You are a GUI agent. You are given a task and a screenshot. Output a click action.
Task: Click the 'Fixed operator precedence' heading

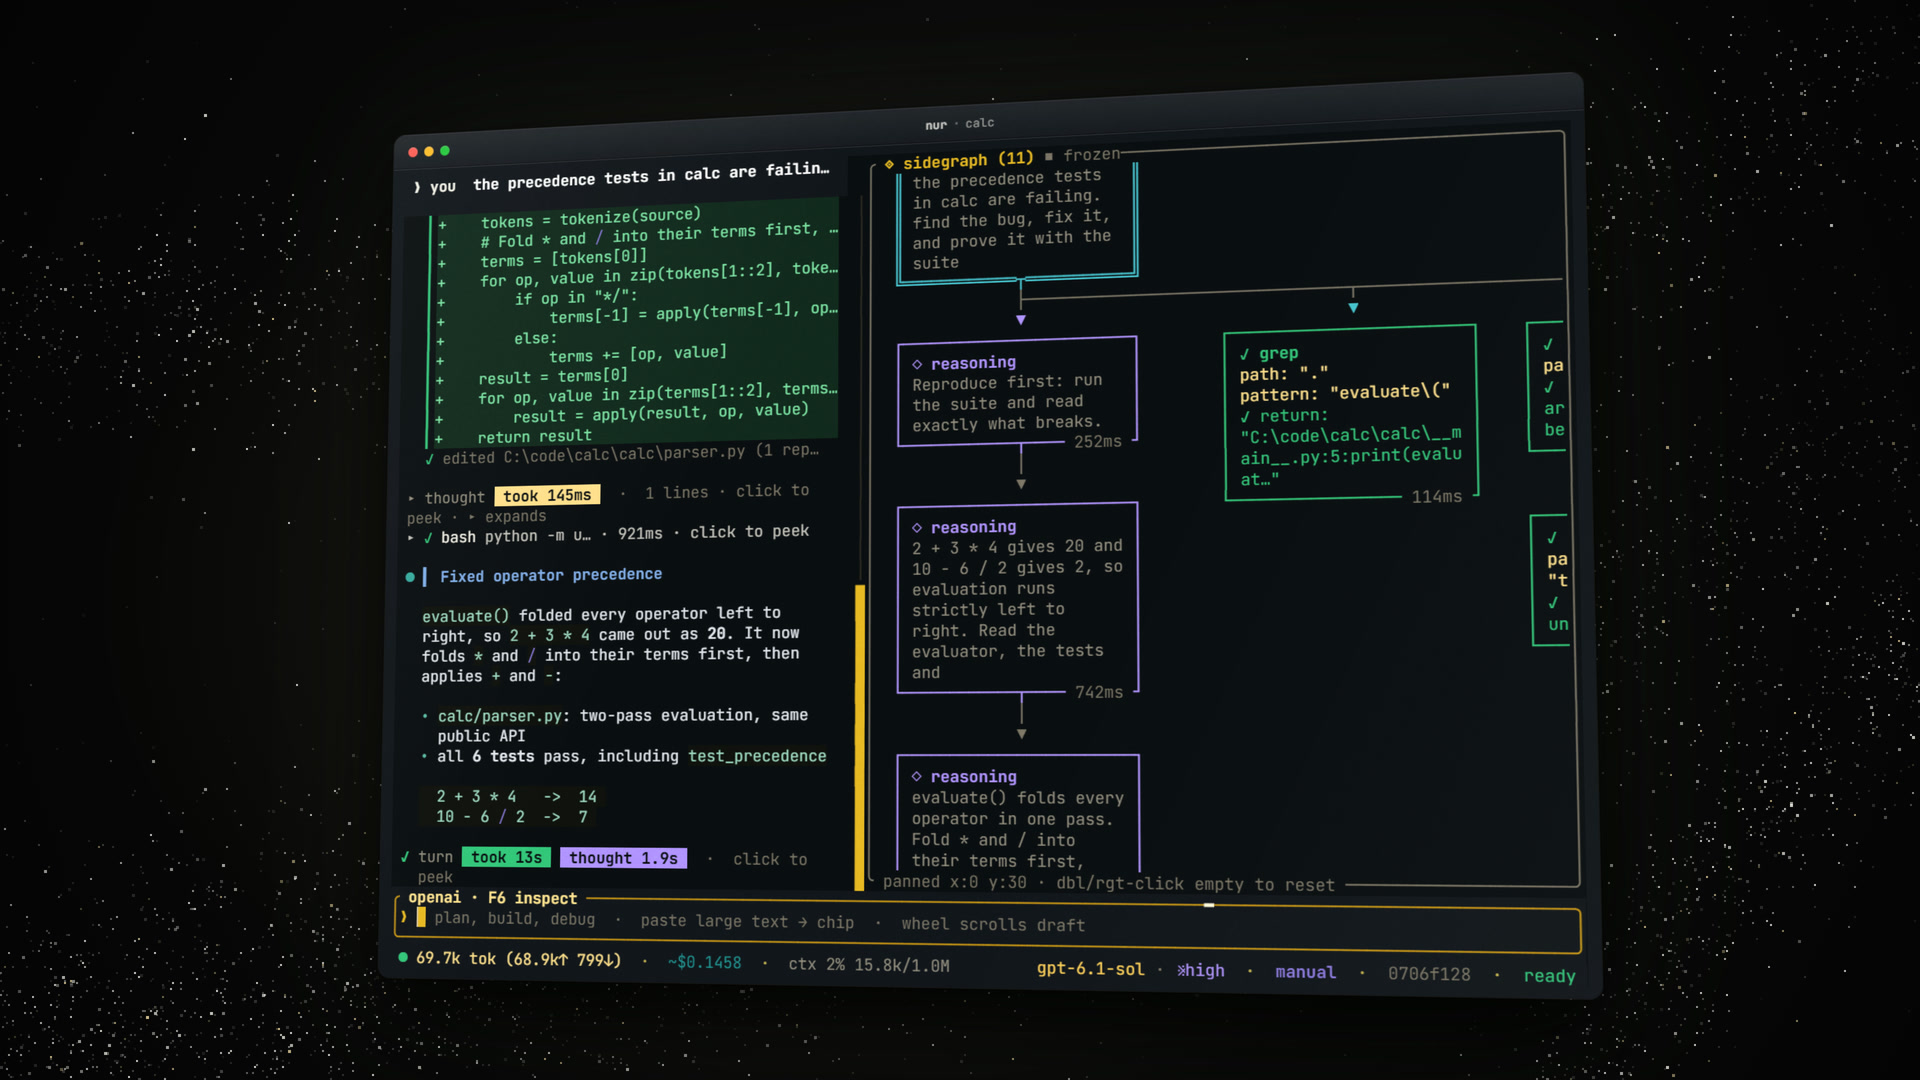[x=551, y=575]
